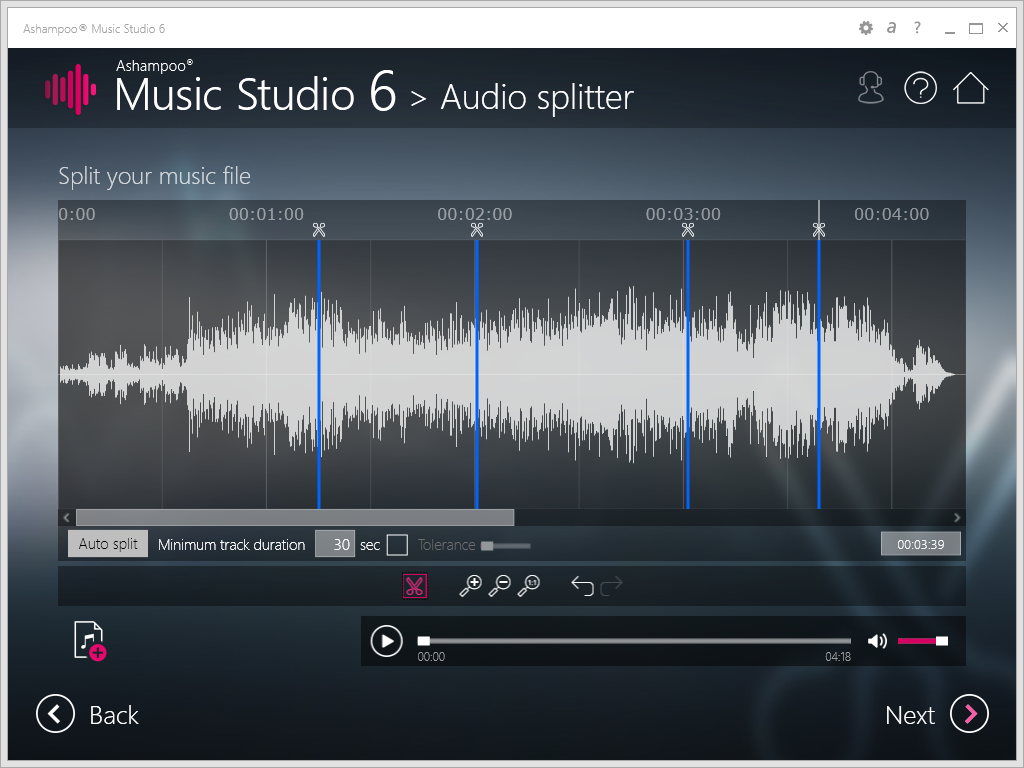This screenshot has width=1024, height=768.
Task: Mute audio with the speaker icon
Action: point(877,641)
